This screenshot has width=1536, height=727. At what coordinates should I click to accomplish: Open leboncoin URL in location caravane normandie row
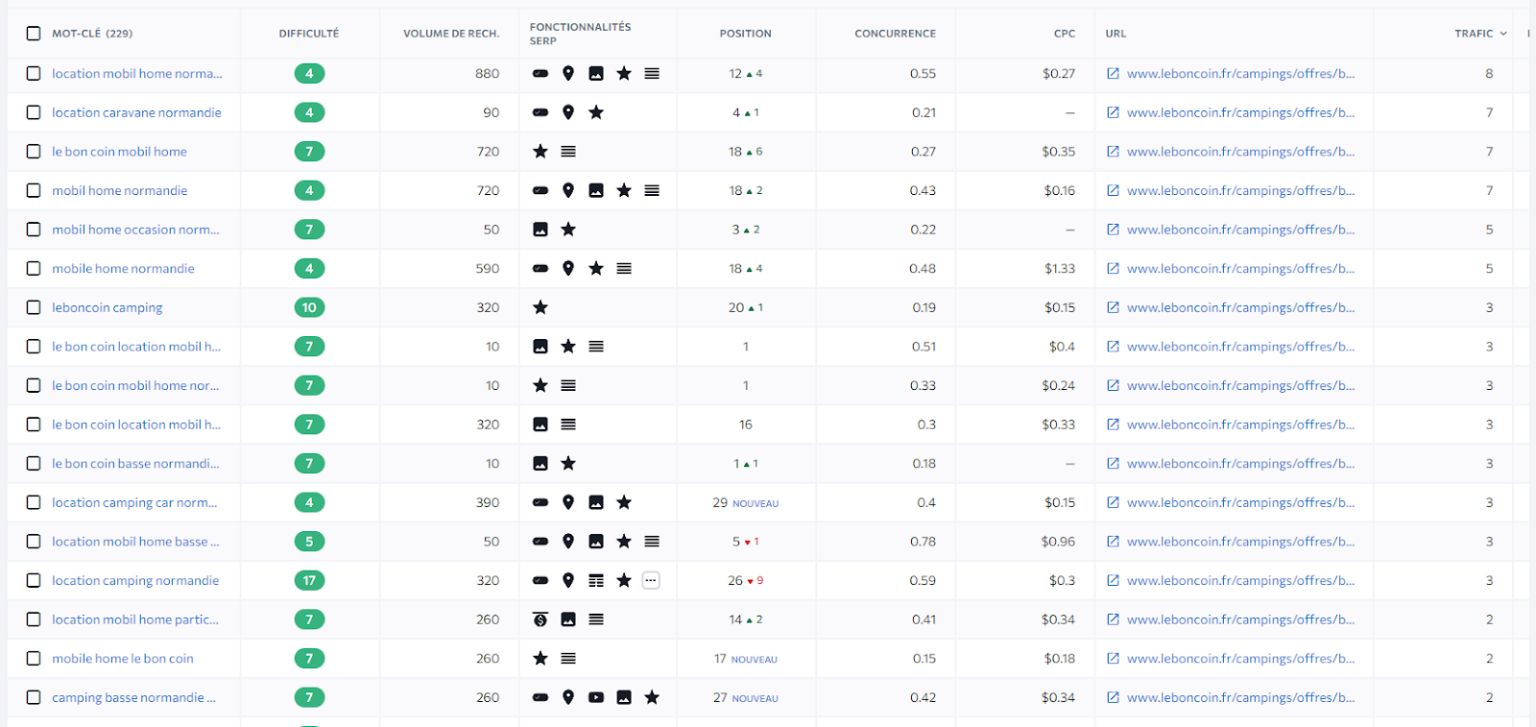point(1241,113)
